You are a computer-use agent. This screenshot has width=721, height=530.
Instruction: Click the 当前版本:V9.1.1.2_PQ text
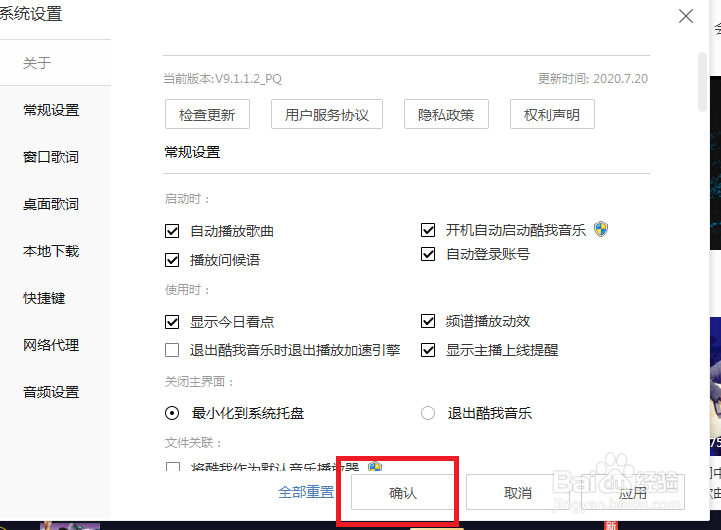pos(223,79)
